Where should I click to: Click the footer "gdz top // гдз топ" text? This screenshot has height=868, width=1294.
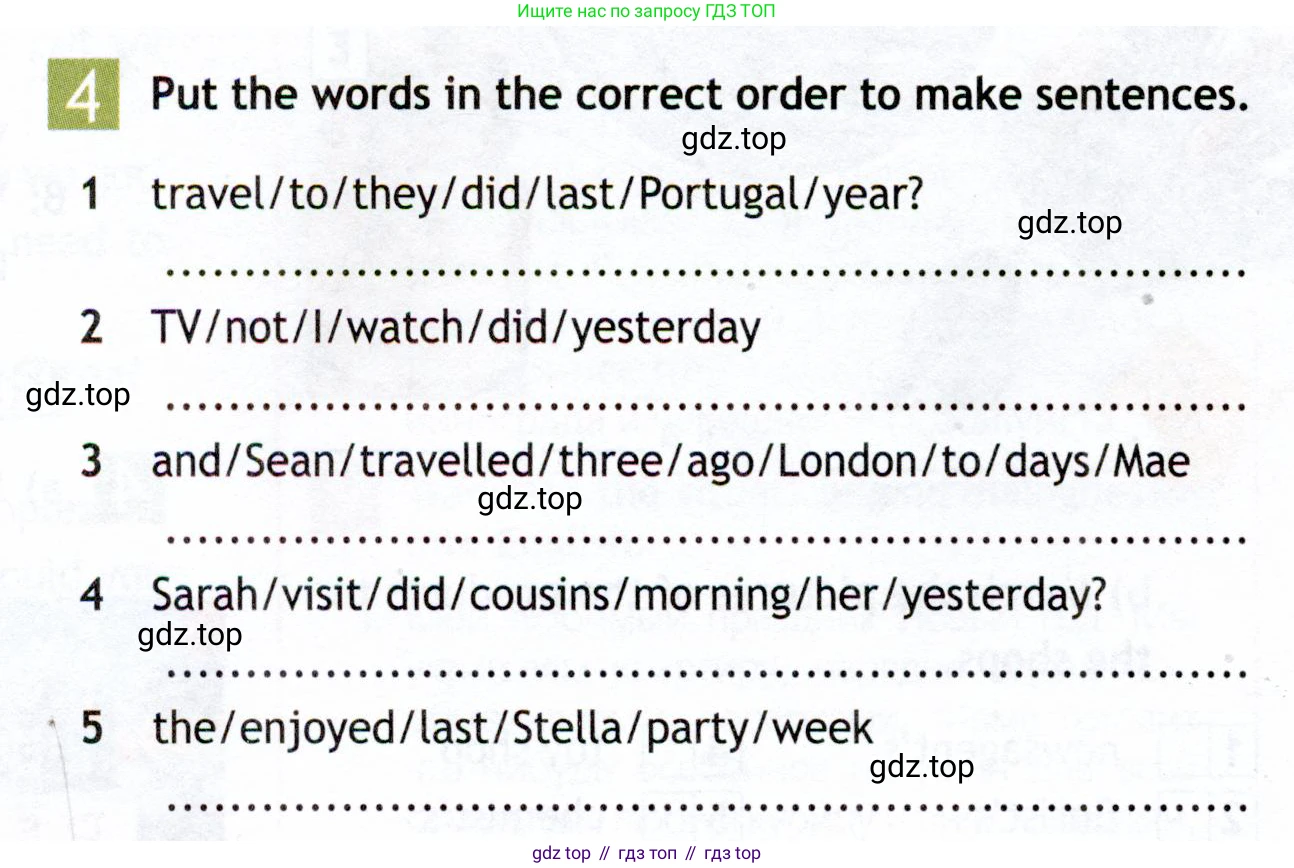pyautogui.click(x=647, y=853)
